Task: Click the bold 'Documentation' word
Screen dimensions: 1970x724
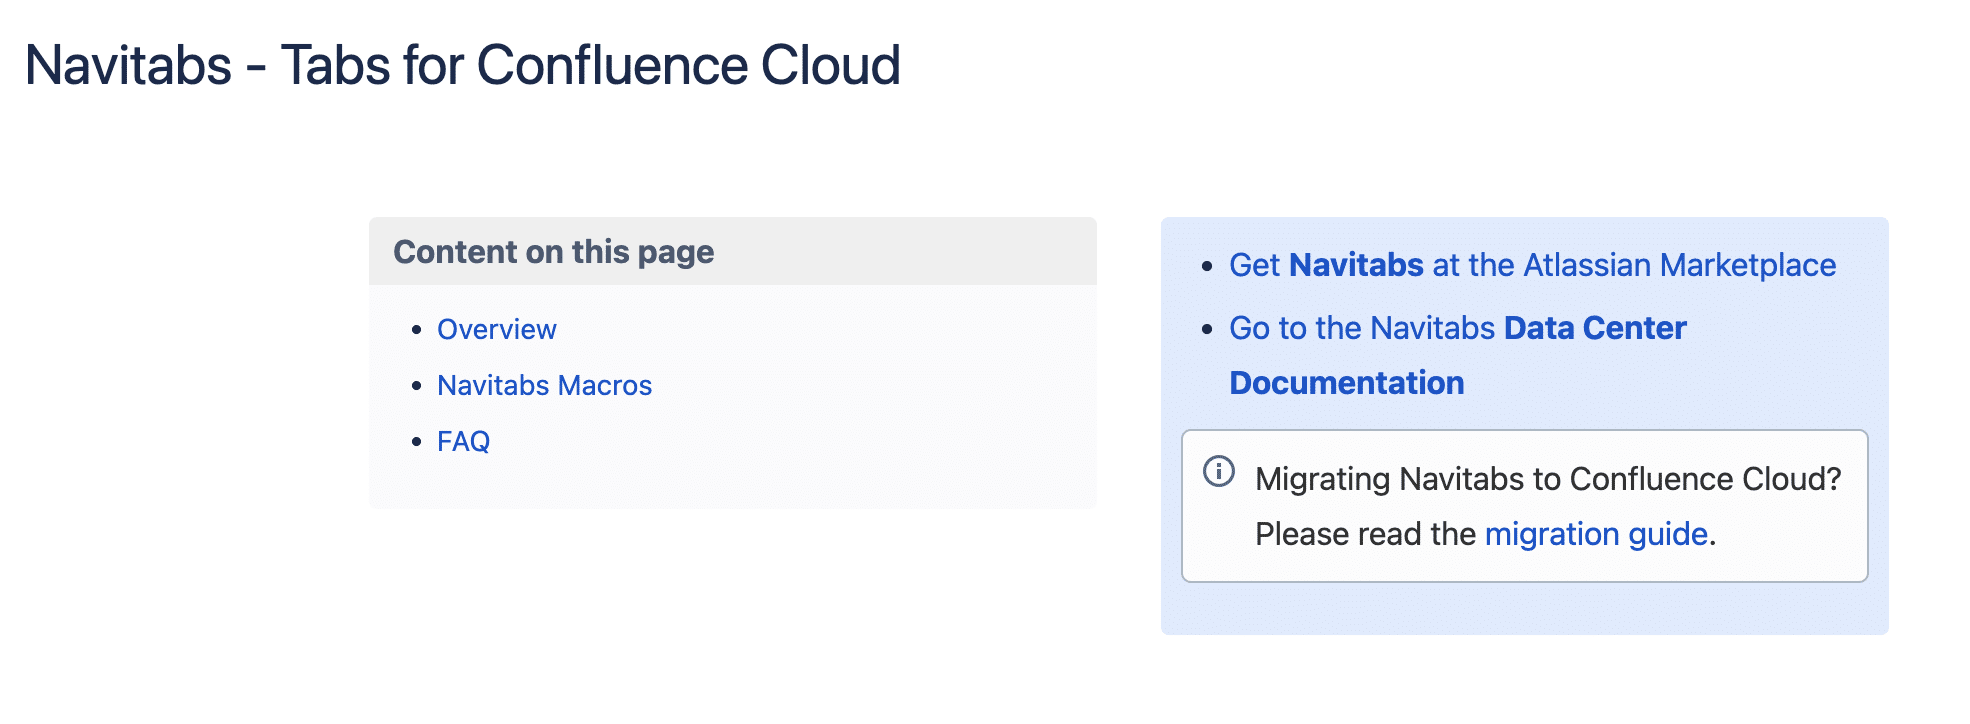Action: (1346, 383)
